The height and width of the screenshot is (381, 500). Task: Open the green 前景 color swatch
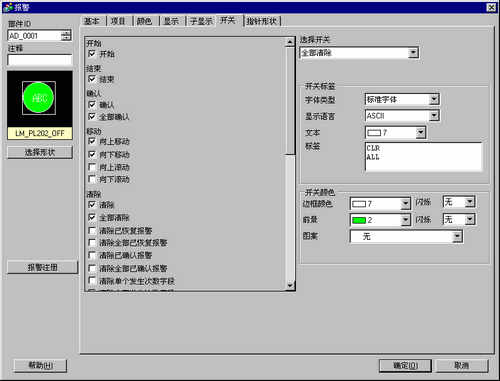(380, 220)
